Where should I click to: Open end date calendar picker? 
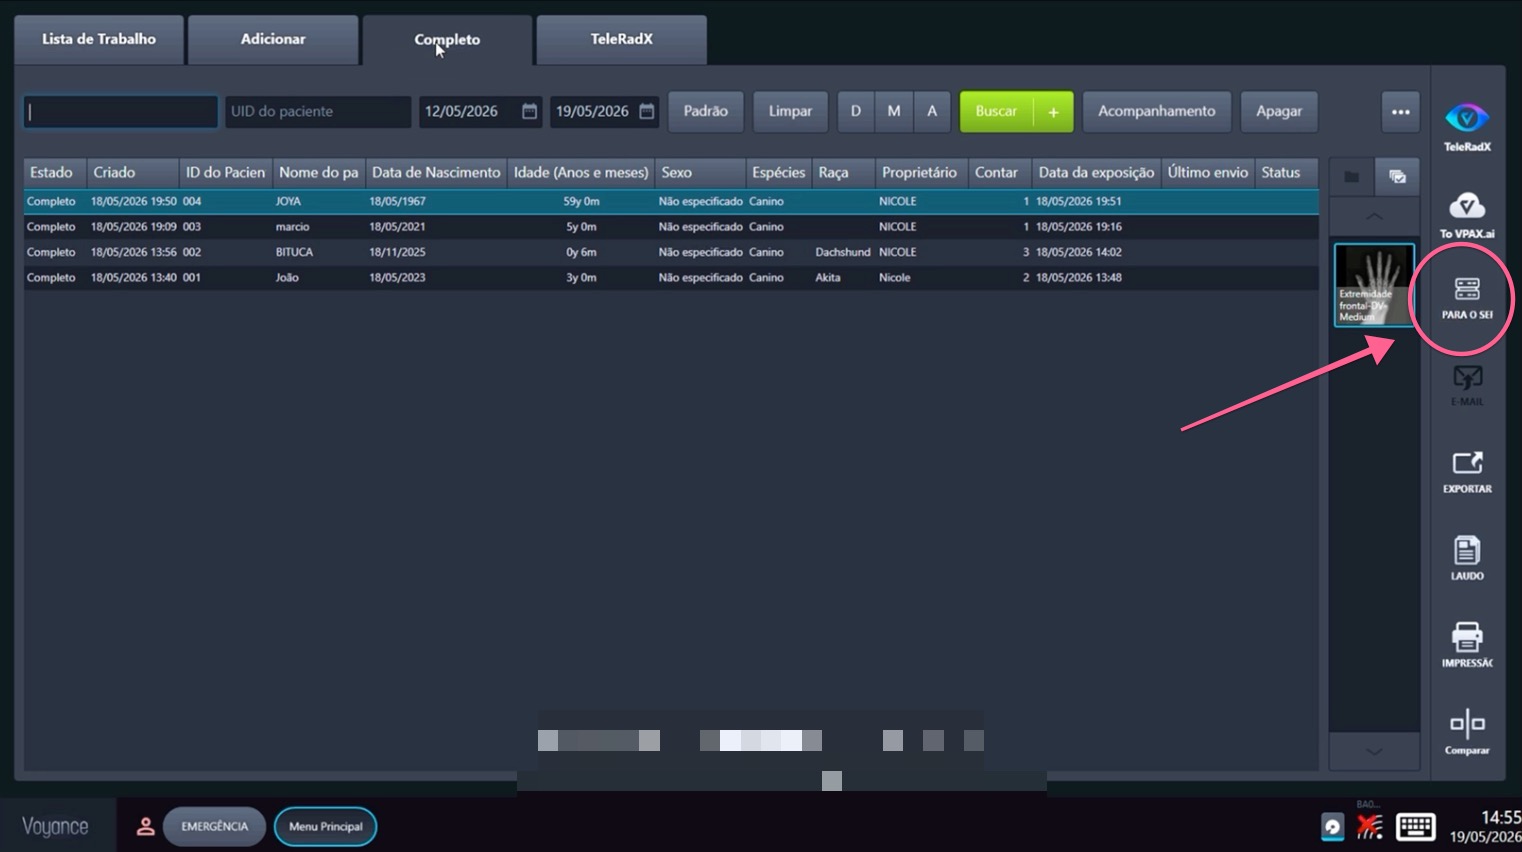click(x=647, y=111)
